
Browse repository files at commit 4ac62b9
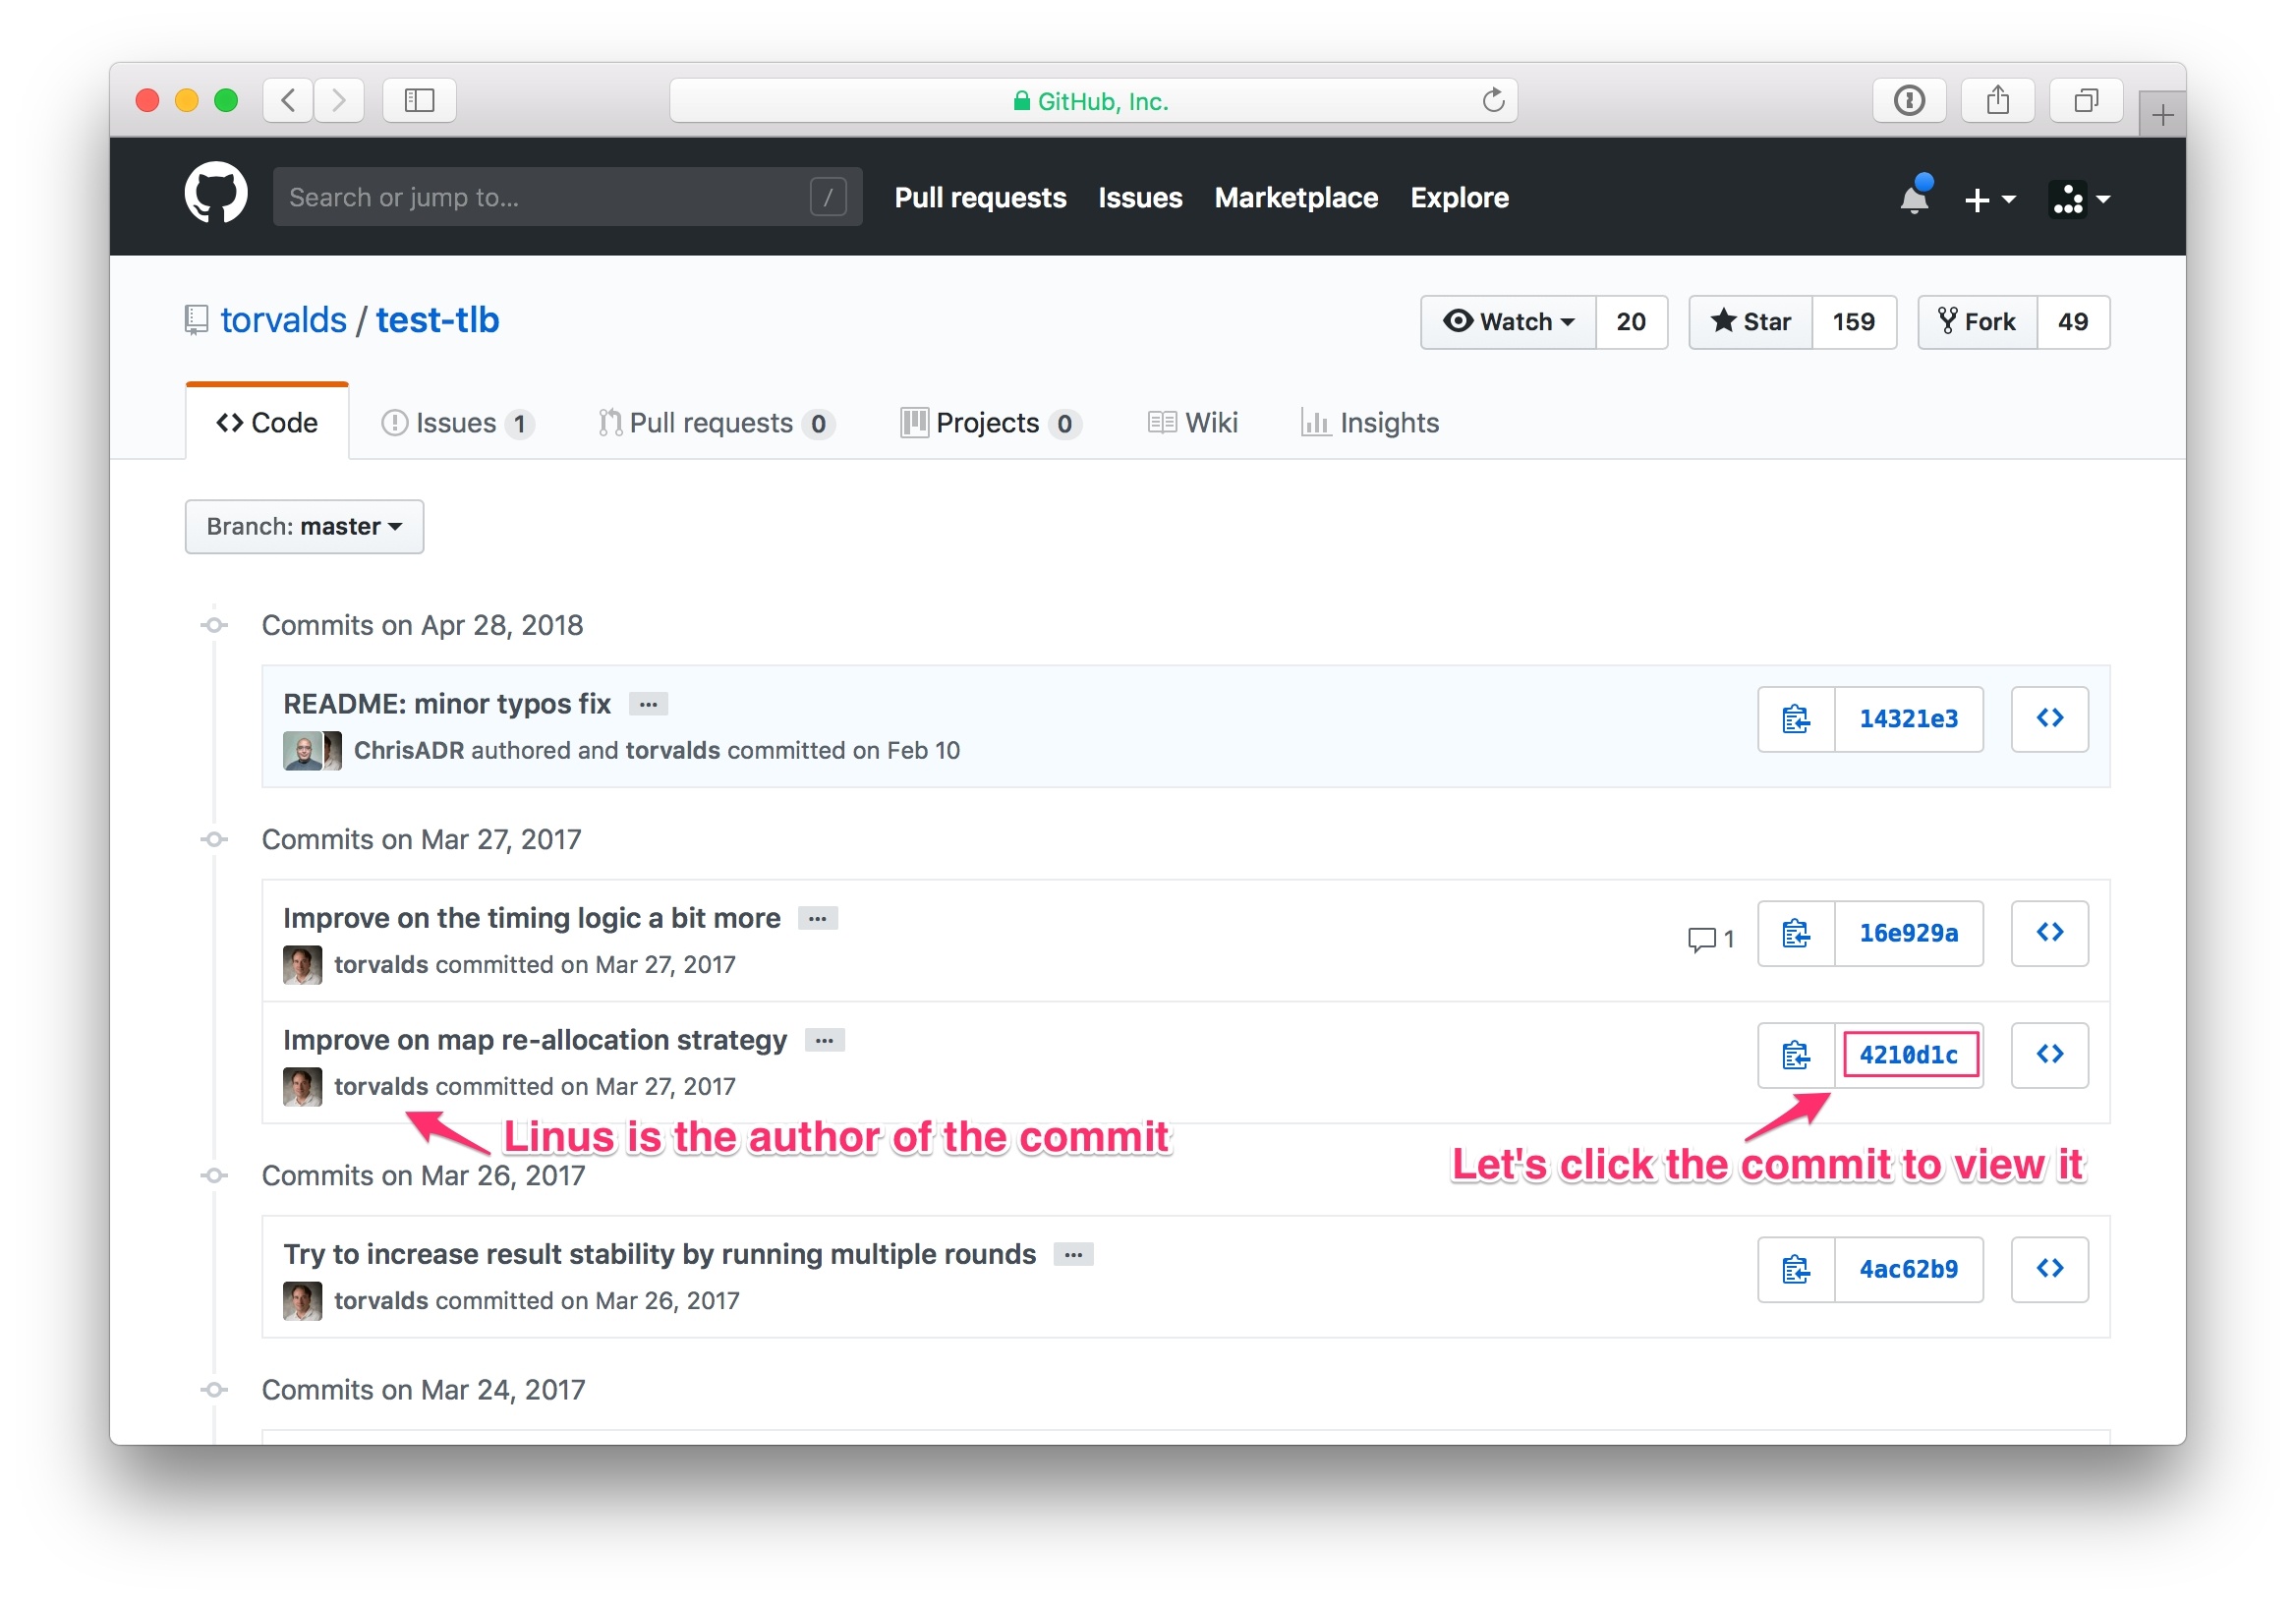point(2049,1268)
